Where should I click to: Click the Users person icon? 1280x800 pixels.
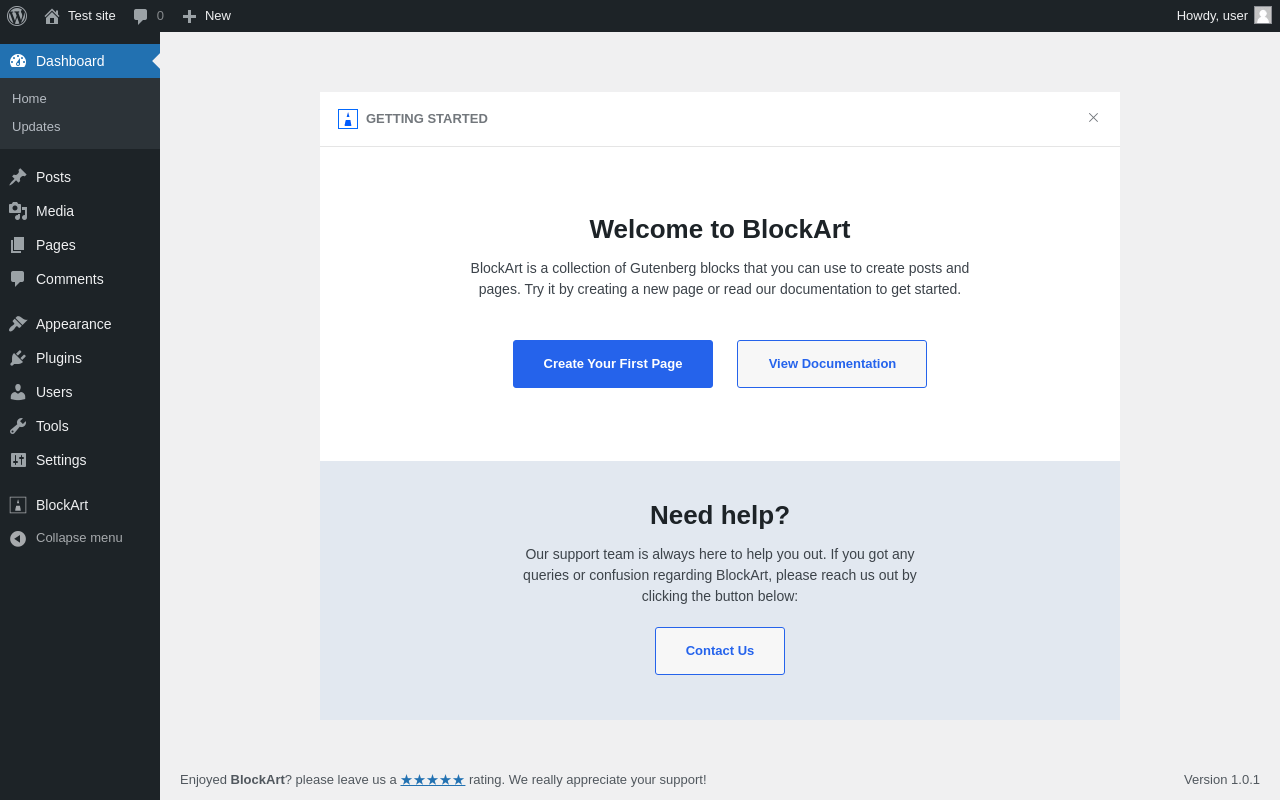point(18,392)
